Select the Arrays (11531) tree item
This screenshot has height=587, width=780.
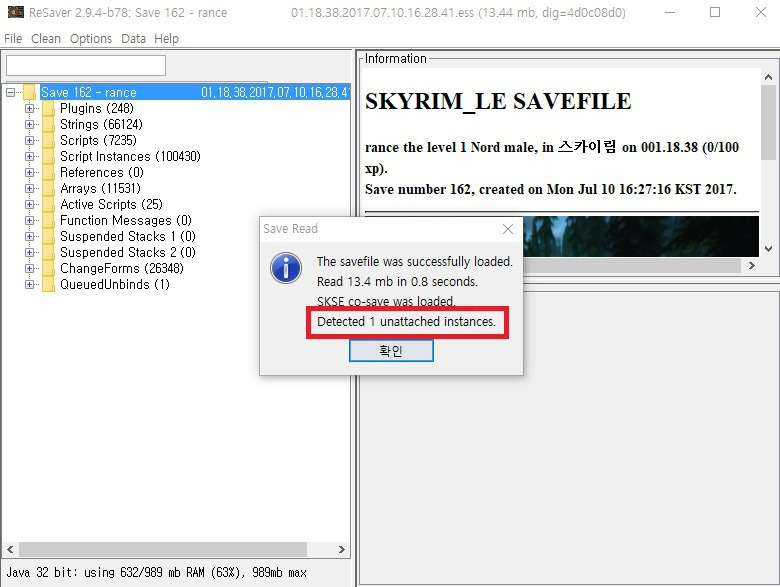click(100, 189)
